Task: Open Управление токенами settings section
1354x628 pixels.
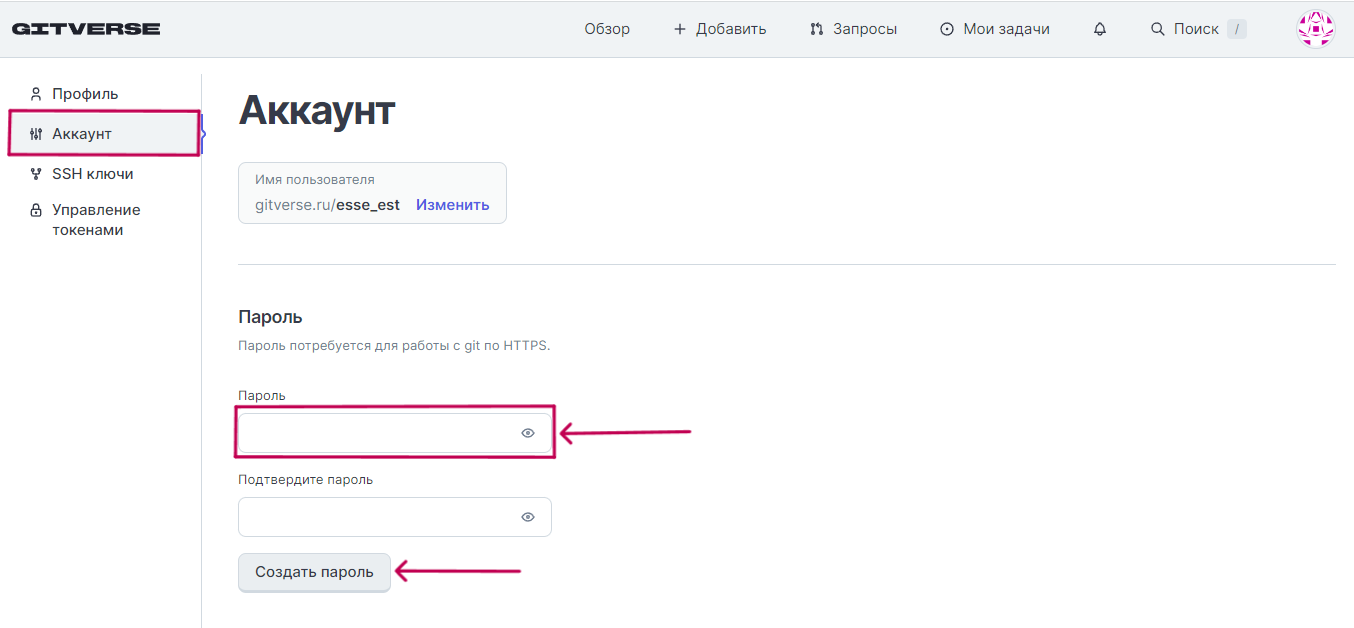Action: 96,220
